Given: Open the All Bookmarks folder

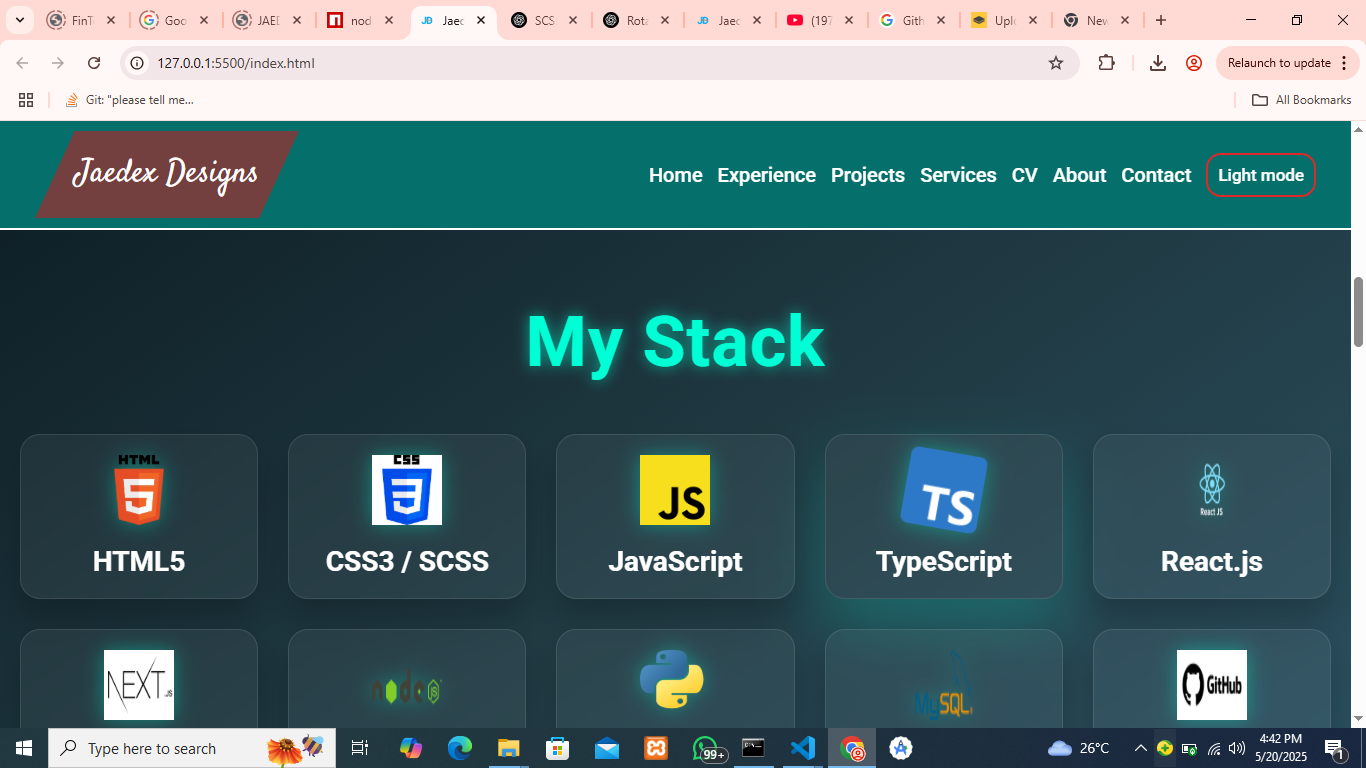Looking at the screenshot, I should tap(1302, 100).
